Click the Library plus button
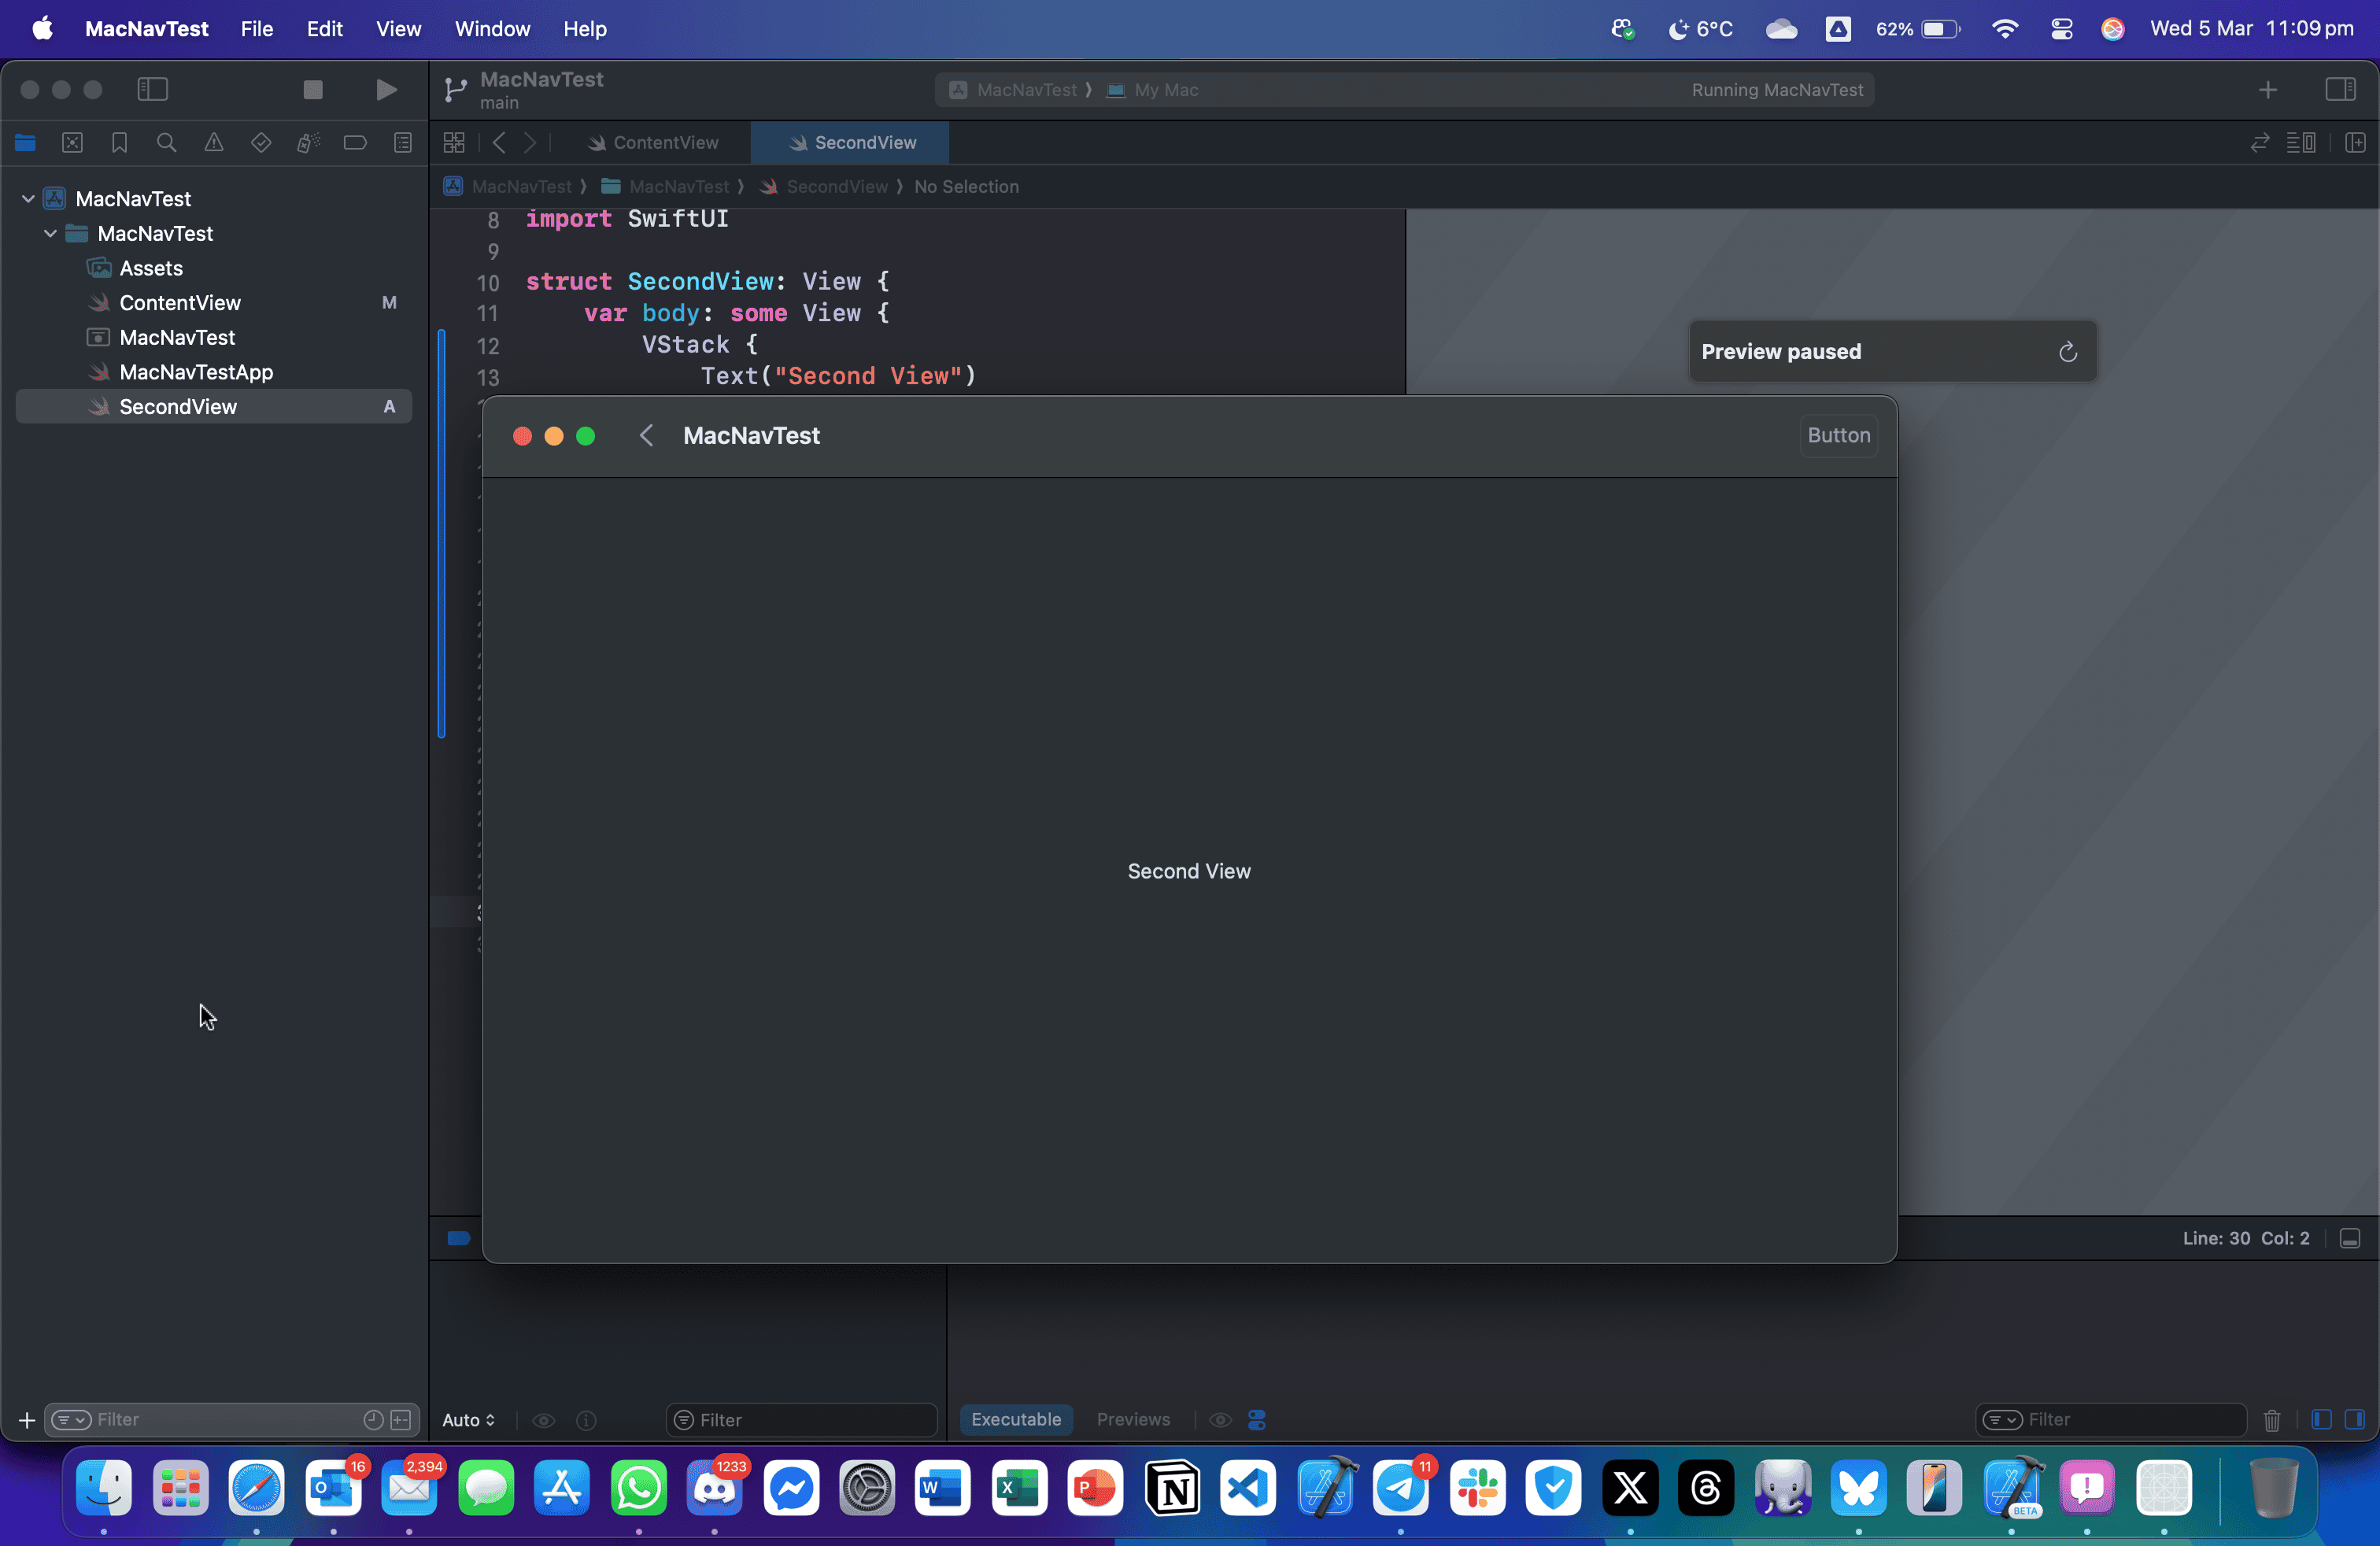 (x=2267, y=90)
